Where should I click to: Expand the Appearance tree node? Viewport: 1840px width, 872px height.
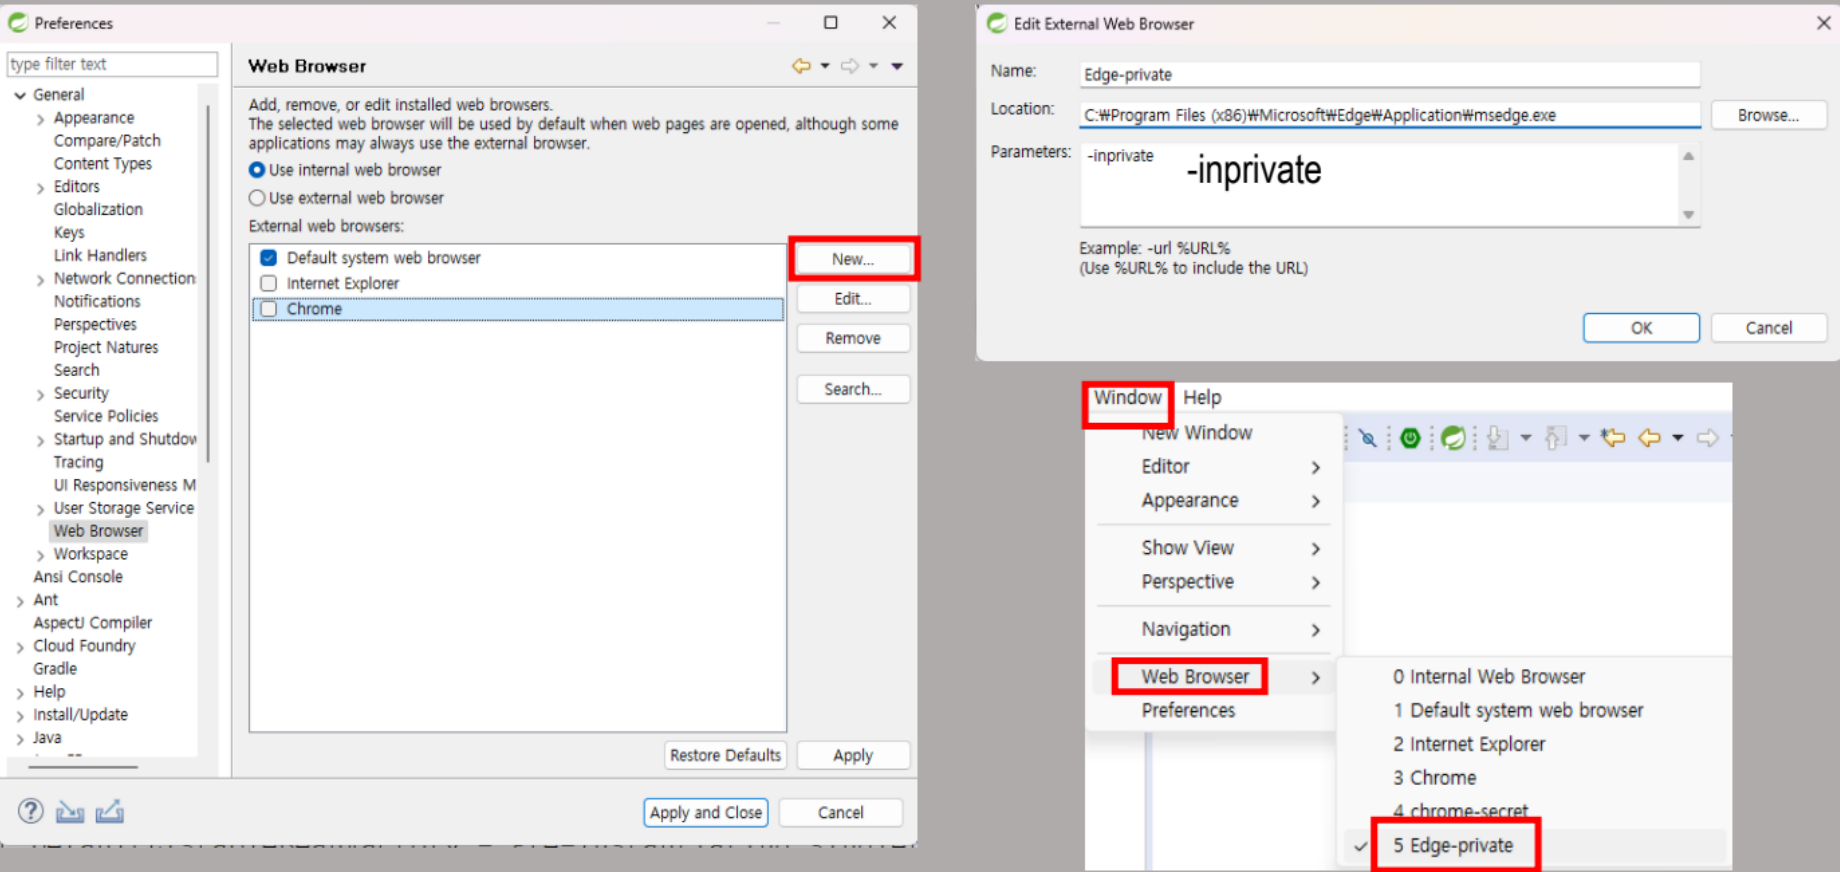[x=40, y=119]
